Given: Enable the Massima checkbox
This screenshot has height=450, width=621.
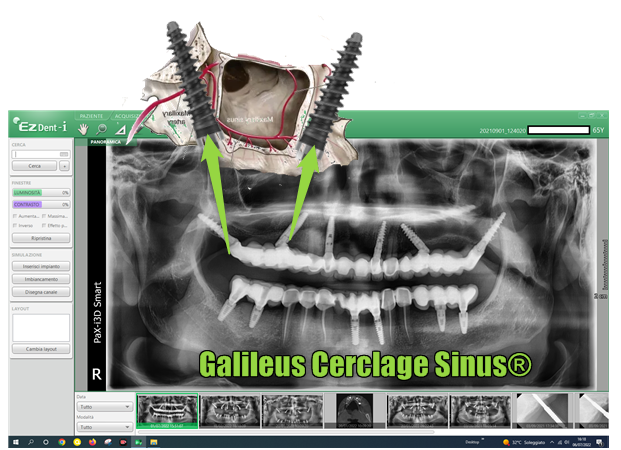Looking at the screenshot, I should coord(44,216).
